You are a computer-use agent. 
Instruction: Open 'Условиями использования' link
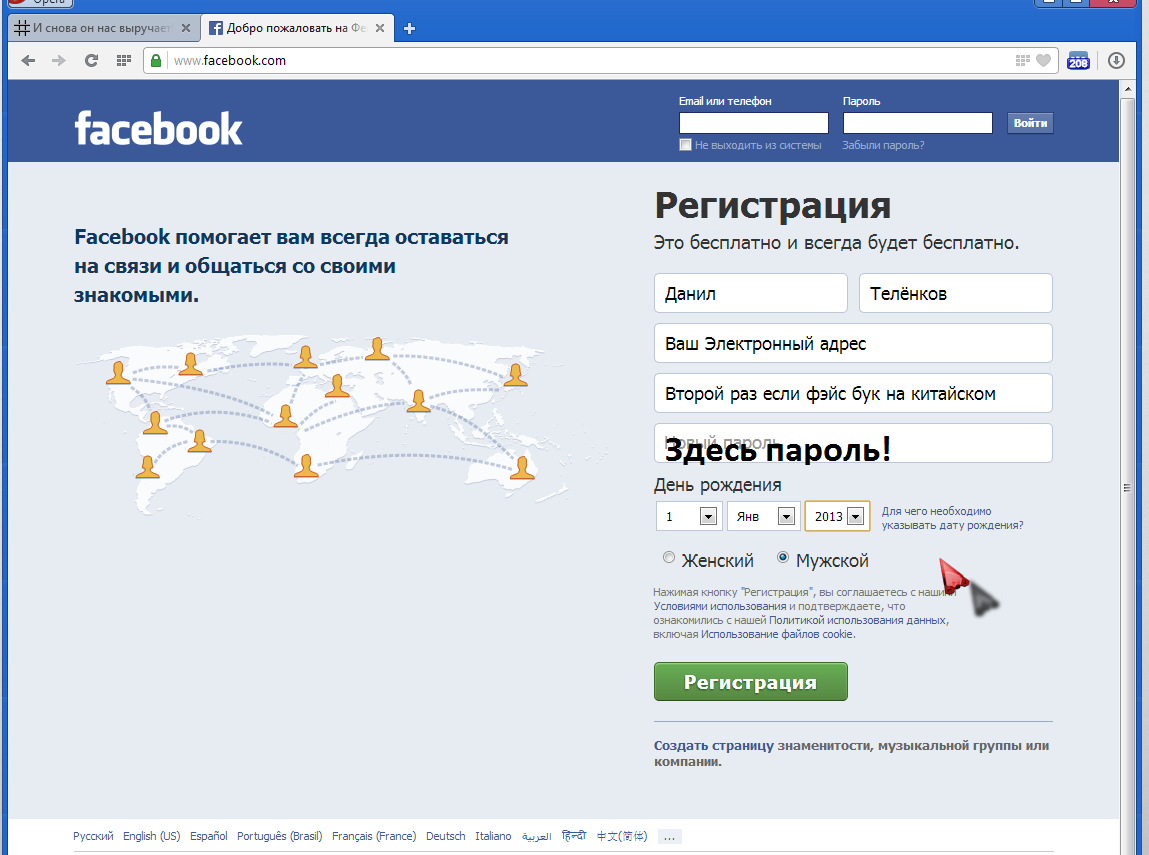720,606
